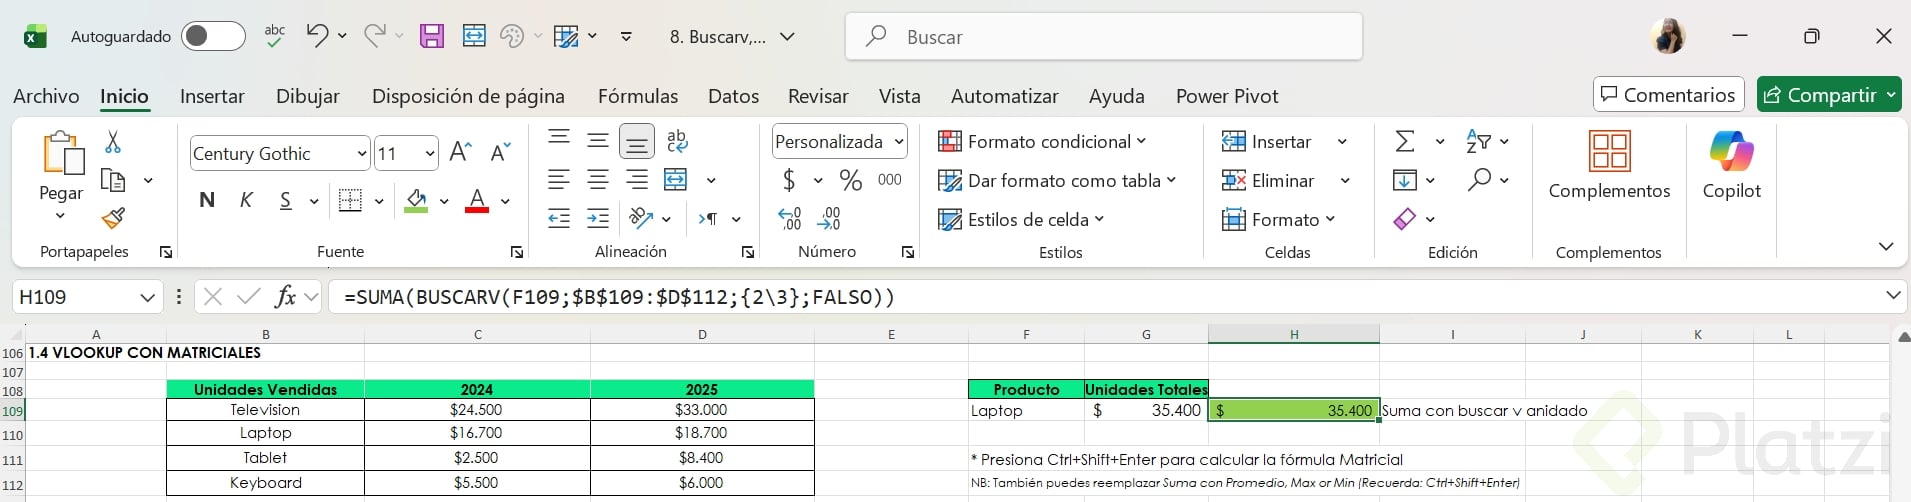Viewport: 1911px width, 502px height.
Task: Decrease the font size
Action: [x=500, y=152]
